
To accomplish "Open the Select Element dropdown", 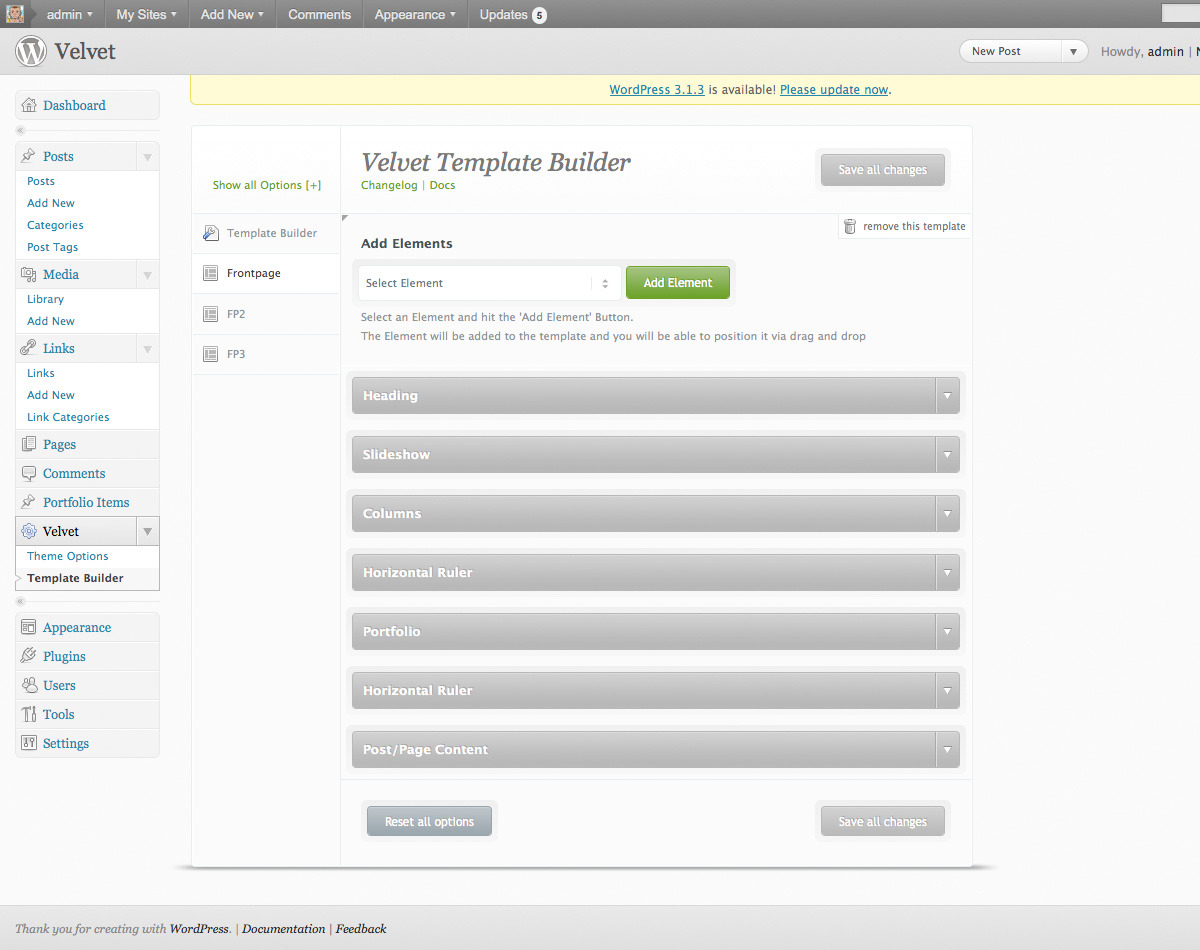I will pos(489,283).
